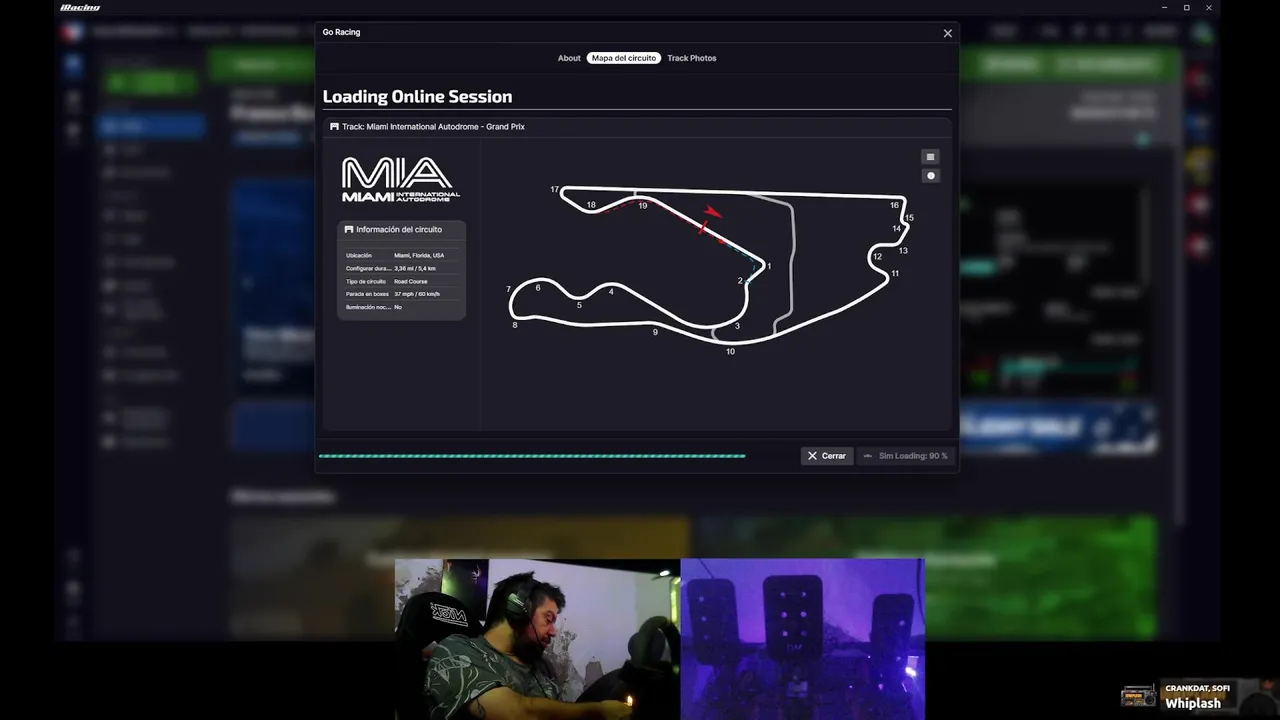Click the pedal camera overlay
The height and width of the screenshot is (720, 1280).
point(802,639)
